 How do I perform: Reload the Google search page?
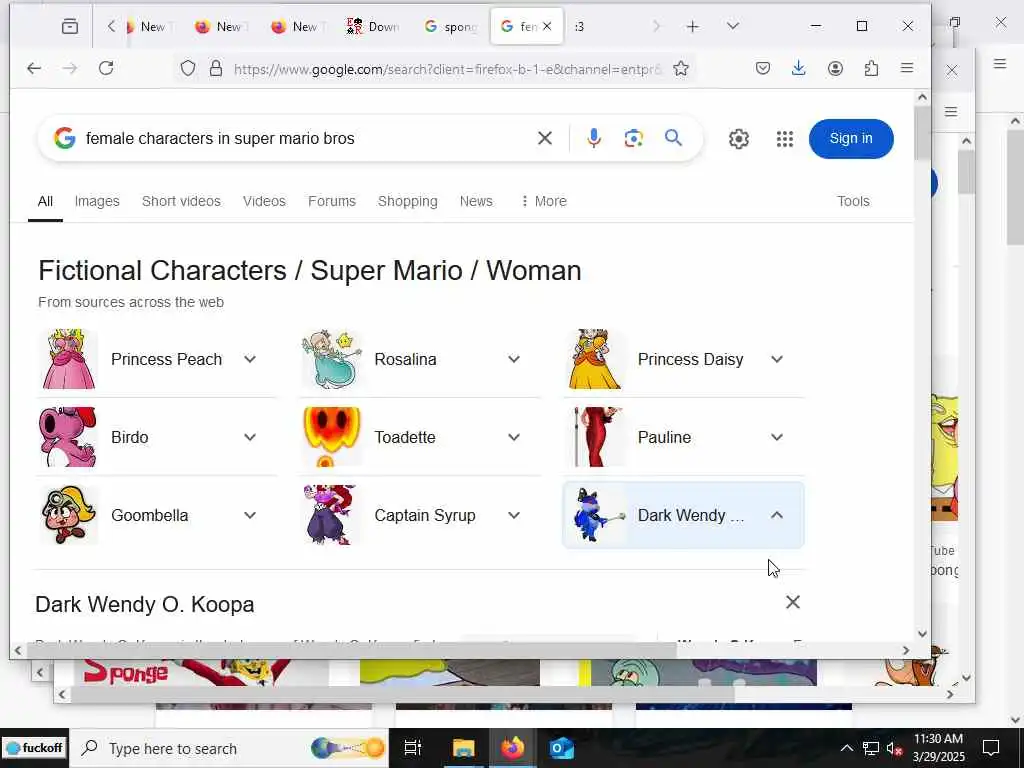(x=106, y=69)
